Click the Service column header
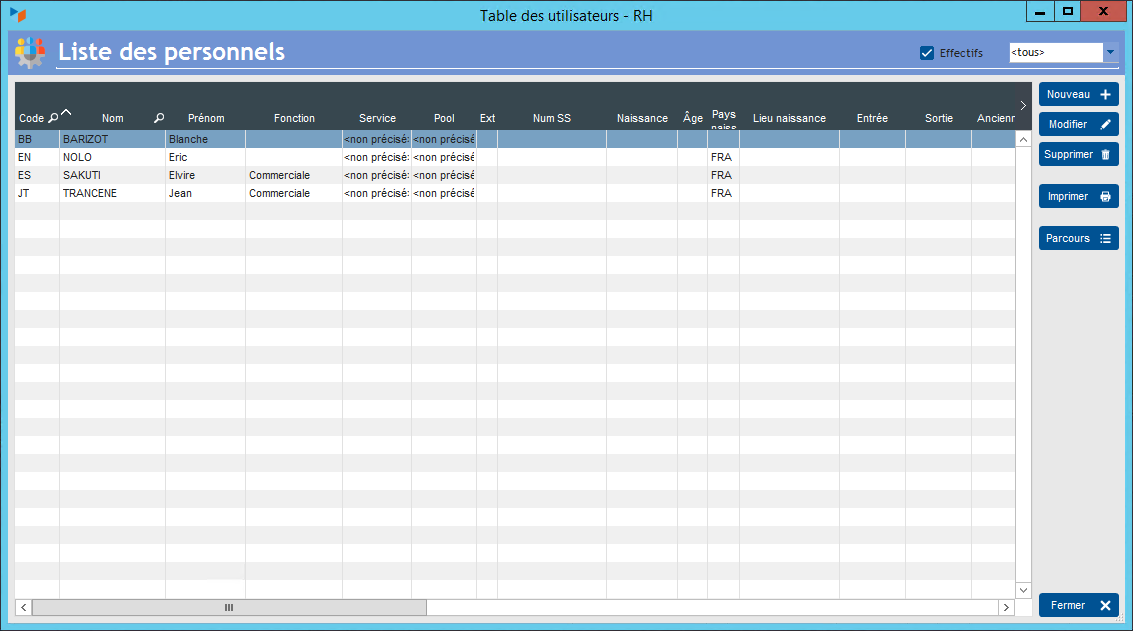The image size is (1133, 631). [x=377, y=118]
